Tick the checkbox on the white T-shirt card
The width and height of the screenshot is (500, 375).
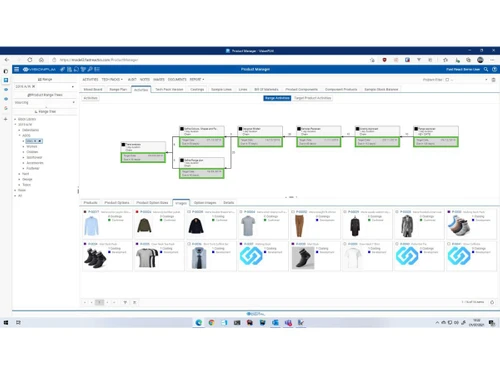[345, 244]
